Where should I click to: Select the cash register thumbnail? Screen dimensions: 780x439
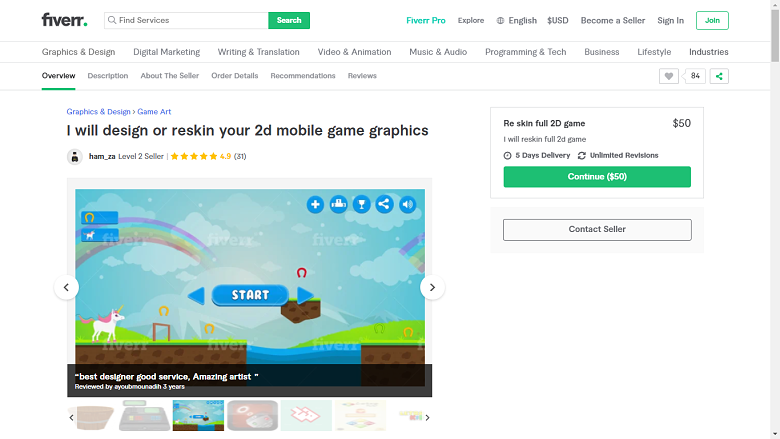click(x=144, y=416)
